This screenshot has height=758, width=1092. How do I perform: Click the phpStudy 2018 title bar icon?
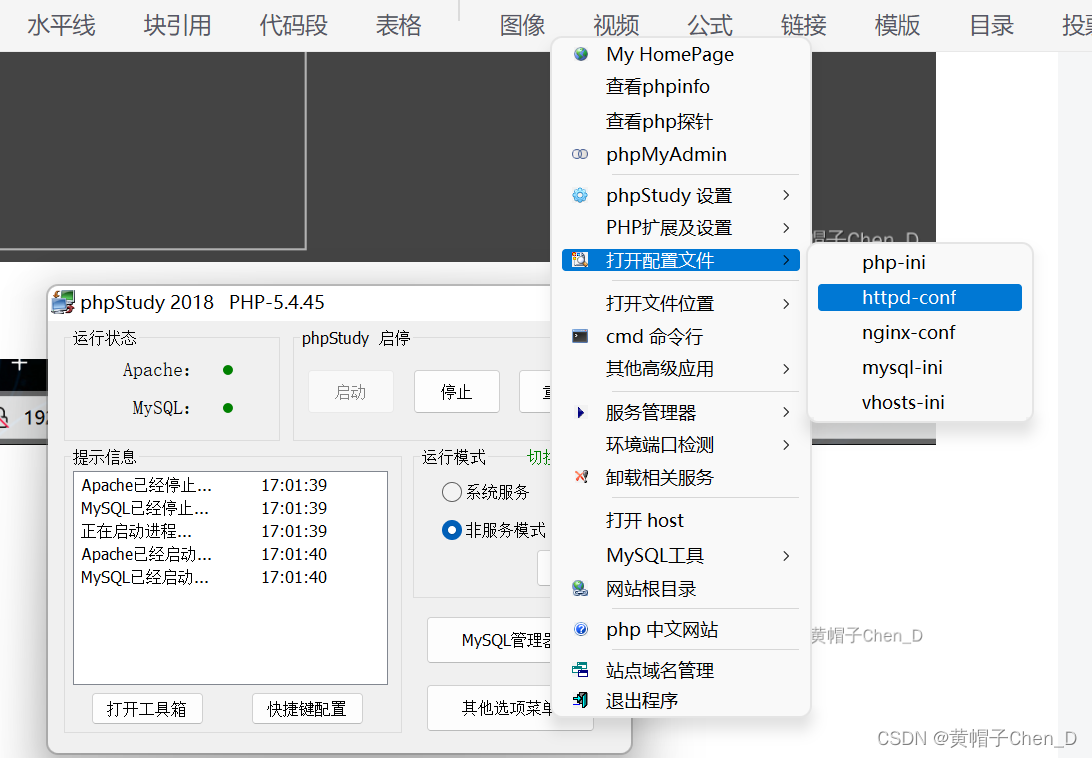pyautogui.click(x=63, y=302)
